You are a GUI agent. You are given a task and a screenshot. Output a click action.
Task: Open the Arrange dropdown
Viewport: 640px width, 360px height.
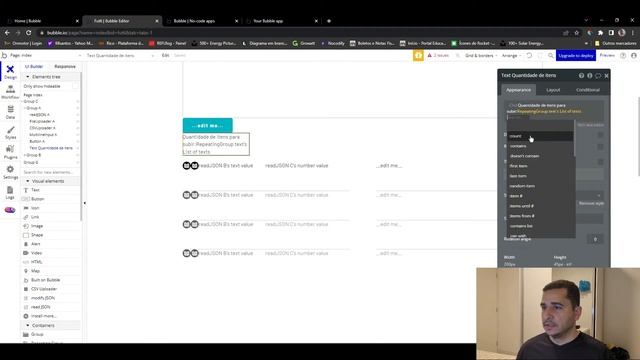(511, 55)
